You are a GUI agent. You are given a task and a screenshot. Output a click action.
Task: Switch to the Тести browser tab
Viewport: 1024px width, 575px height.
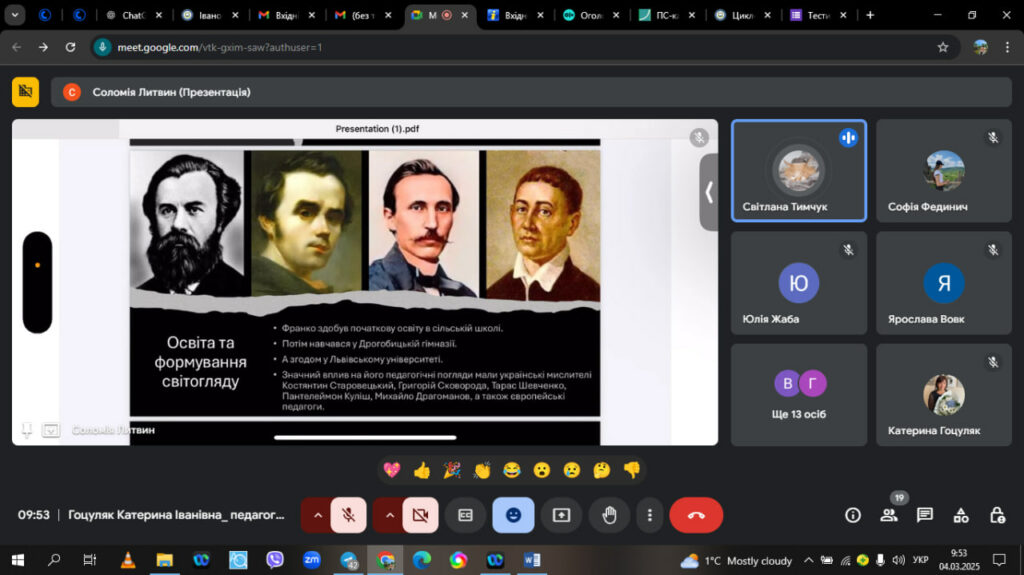(817, 15)
